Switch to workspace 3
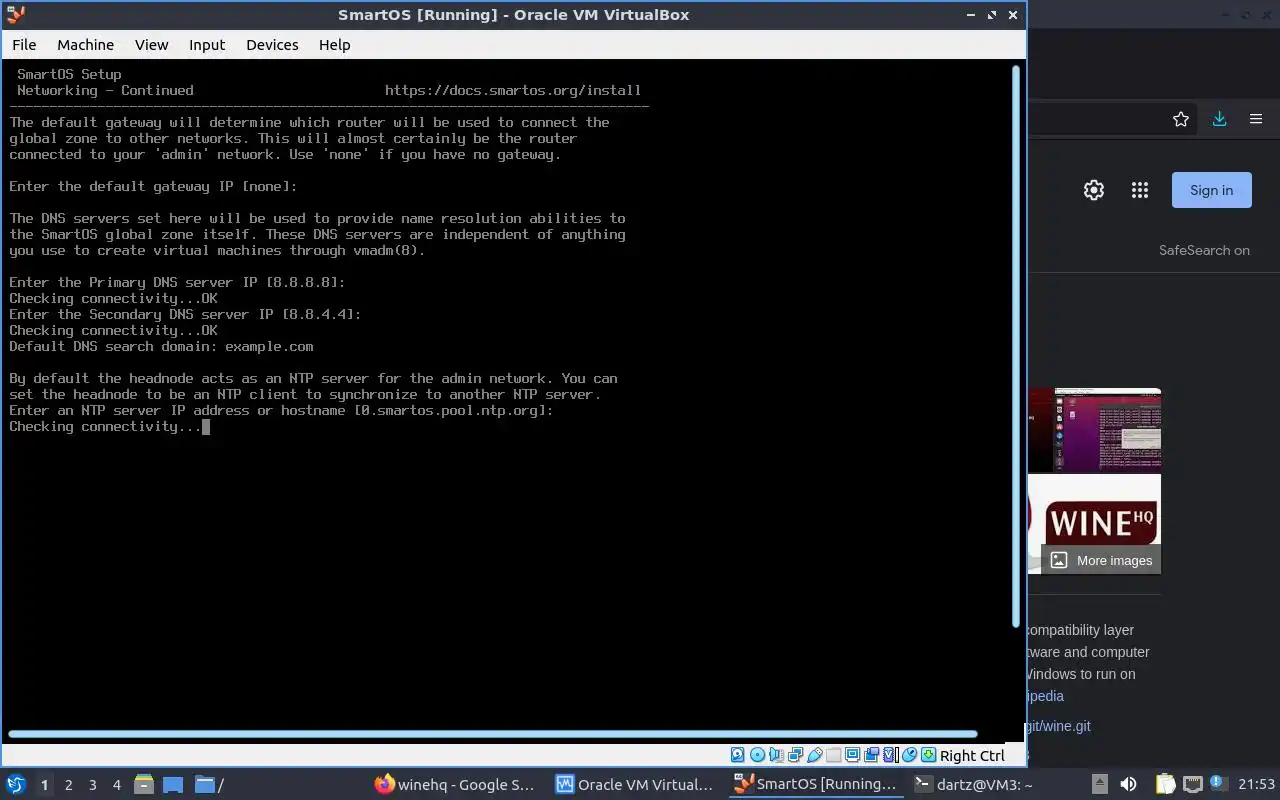 92,785
